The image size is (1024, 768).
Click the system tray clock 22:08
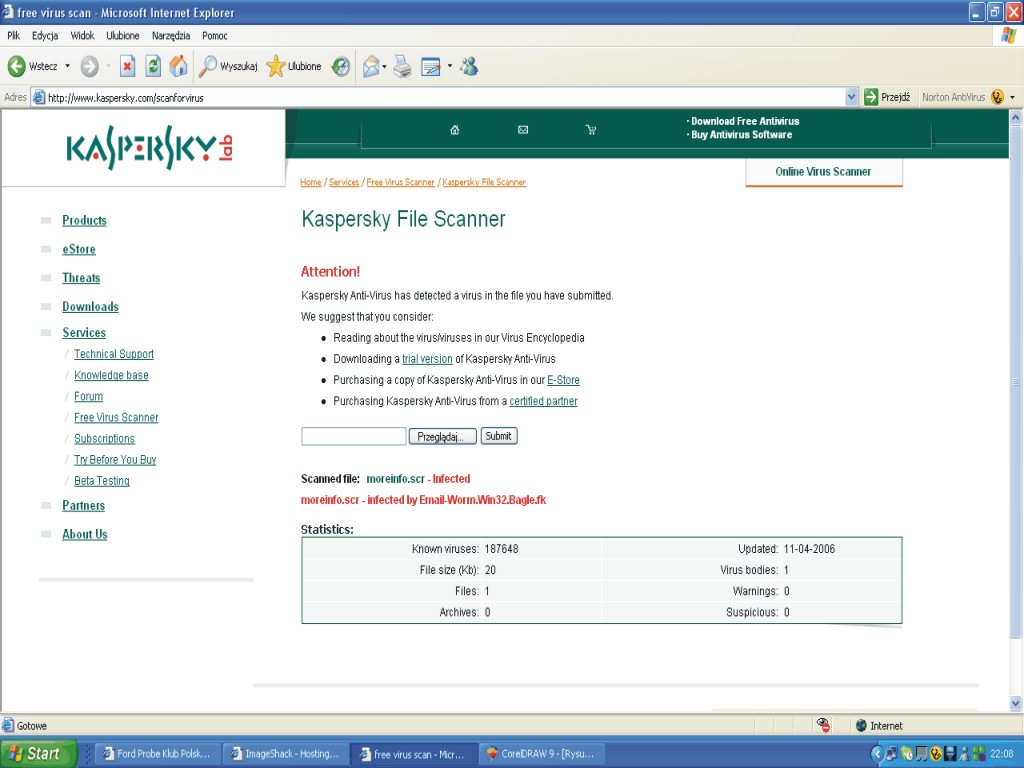pyautogui.click(x=1002, y=754)
